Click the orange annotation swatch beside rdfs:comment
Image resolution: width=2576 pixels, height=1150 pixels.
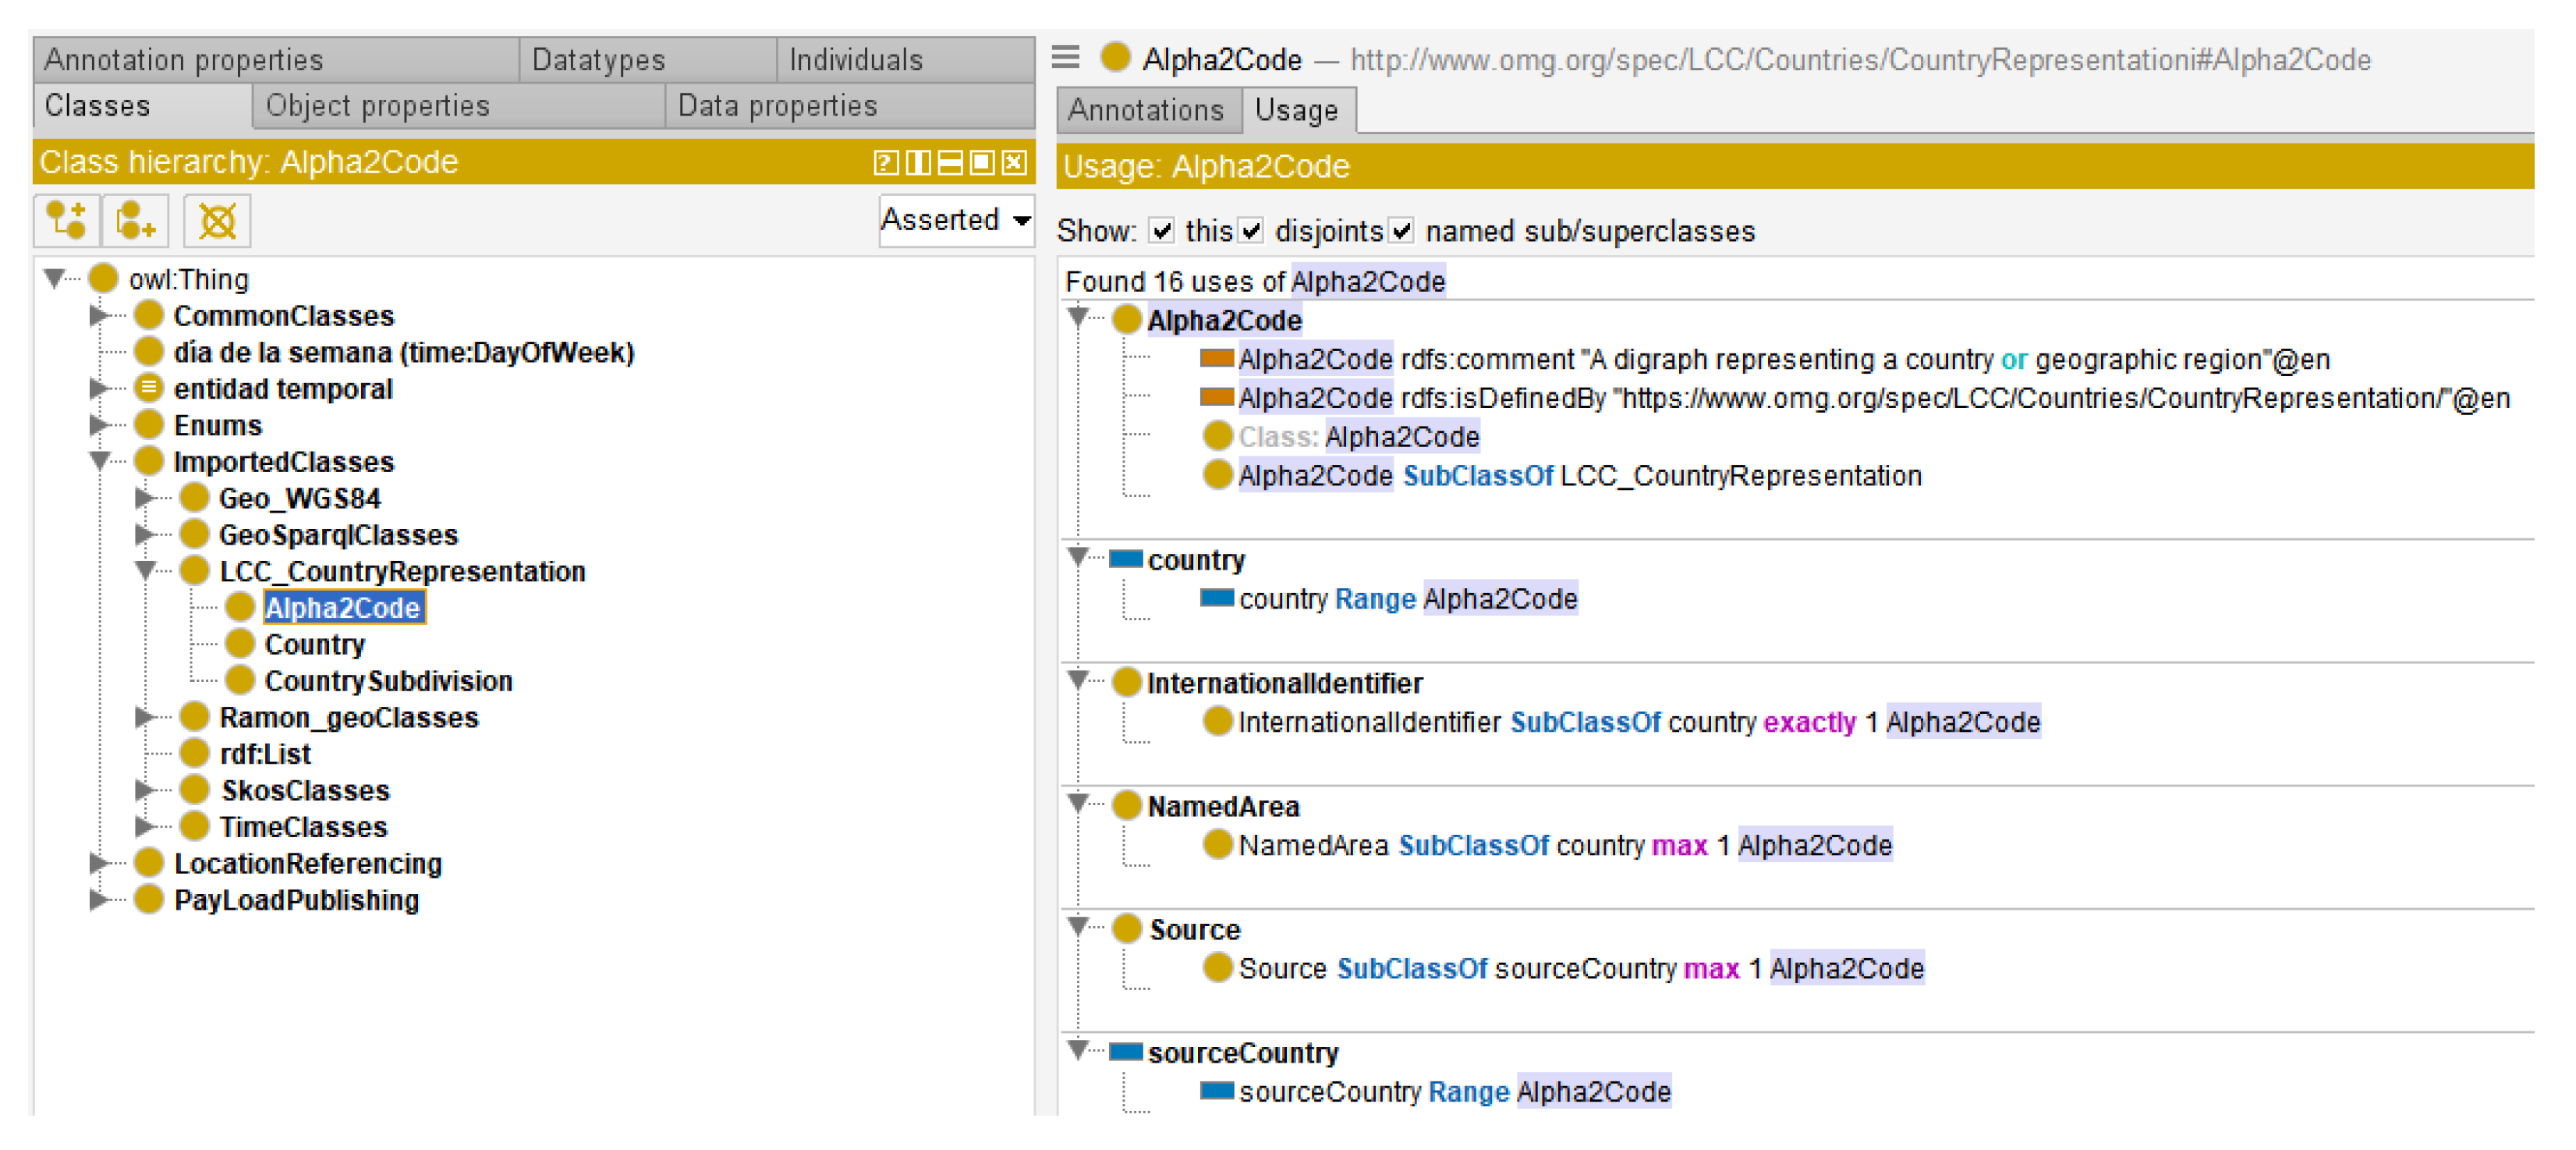(1215, 359)
